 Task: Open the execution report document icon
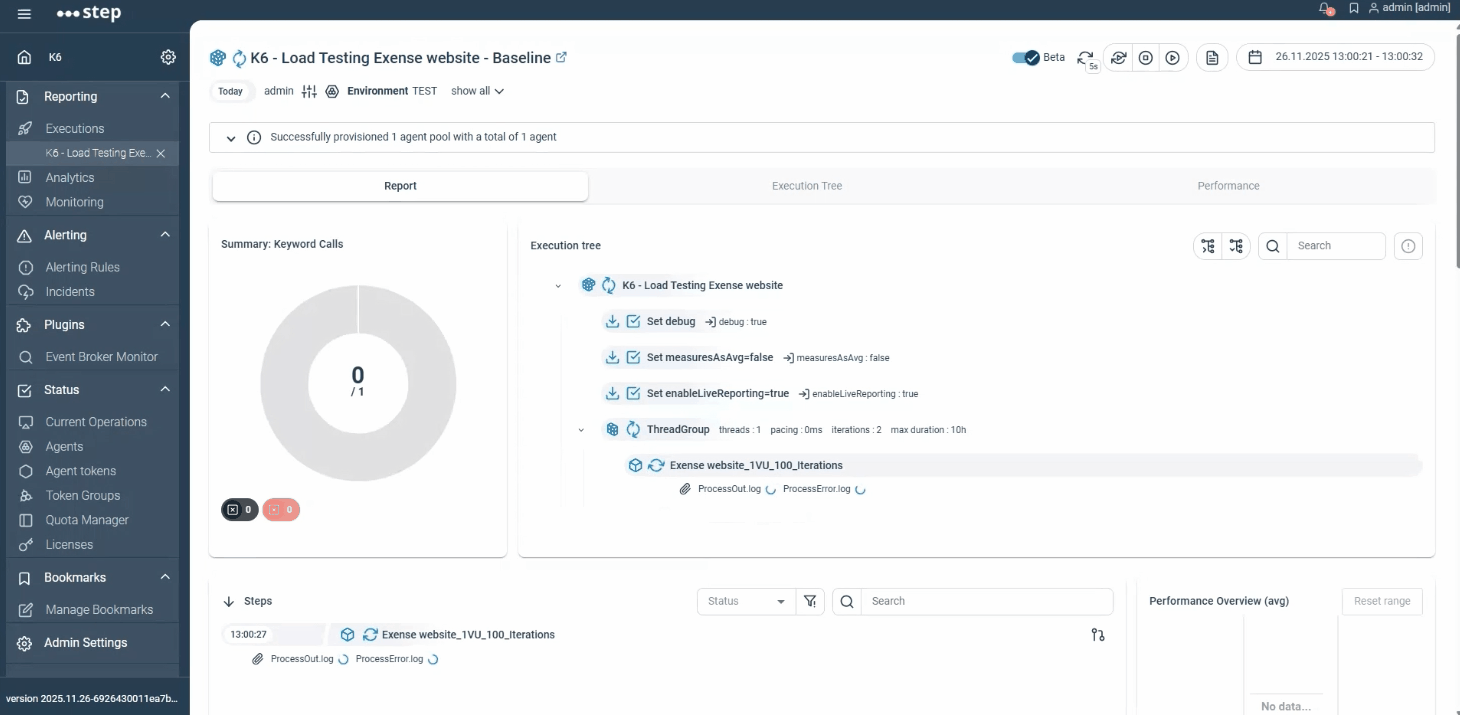(1212, 58)
